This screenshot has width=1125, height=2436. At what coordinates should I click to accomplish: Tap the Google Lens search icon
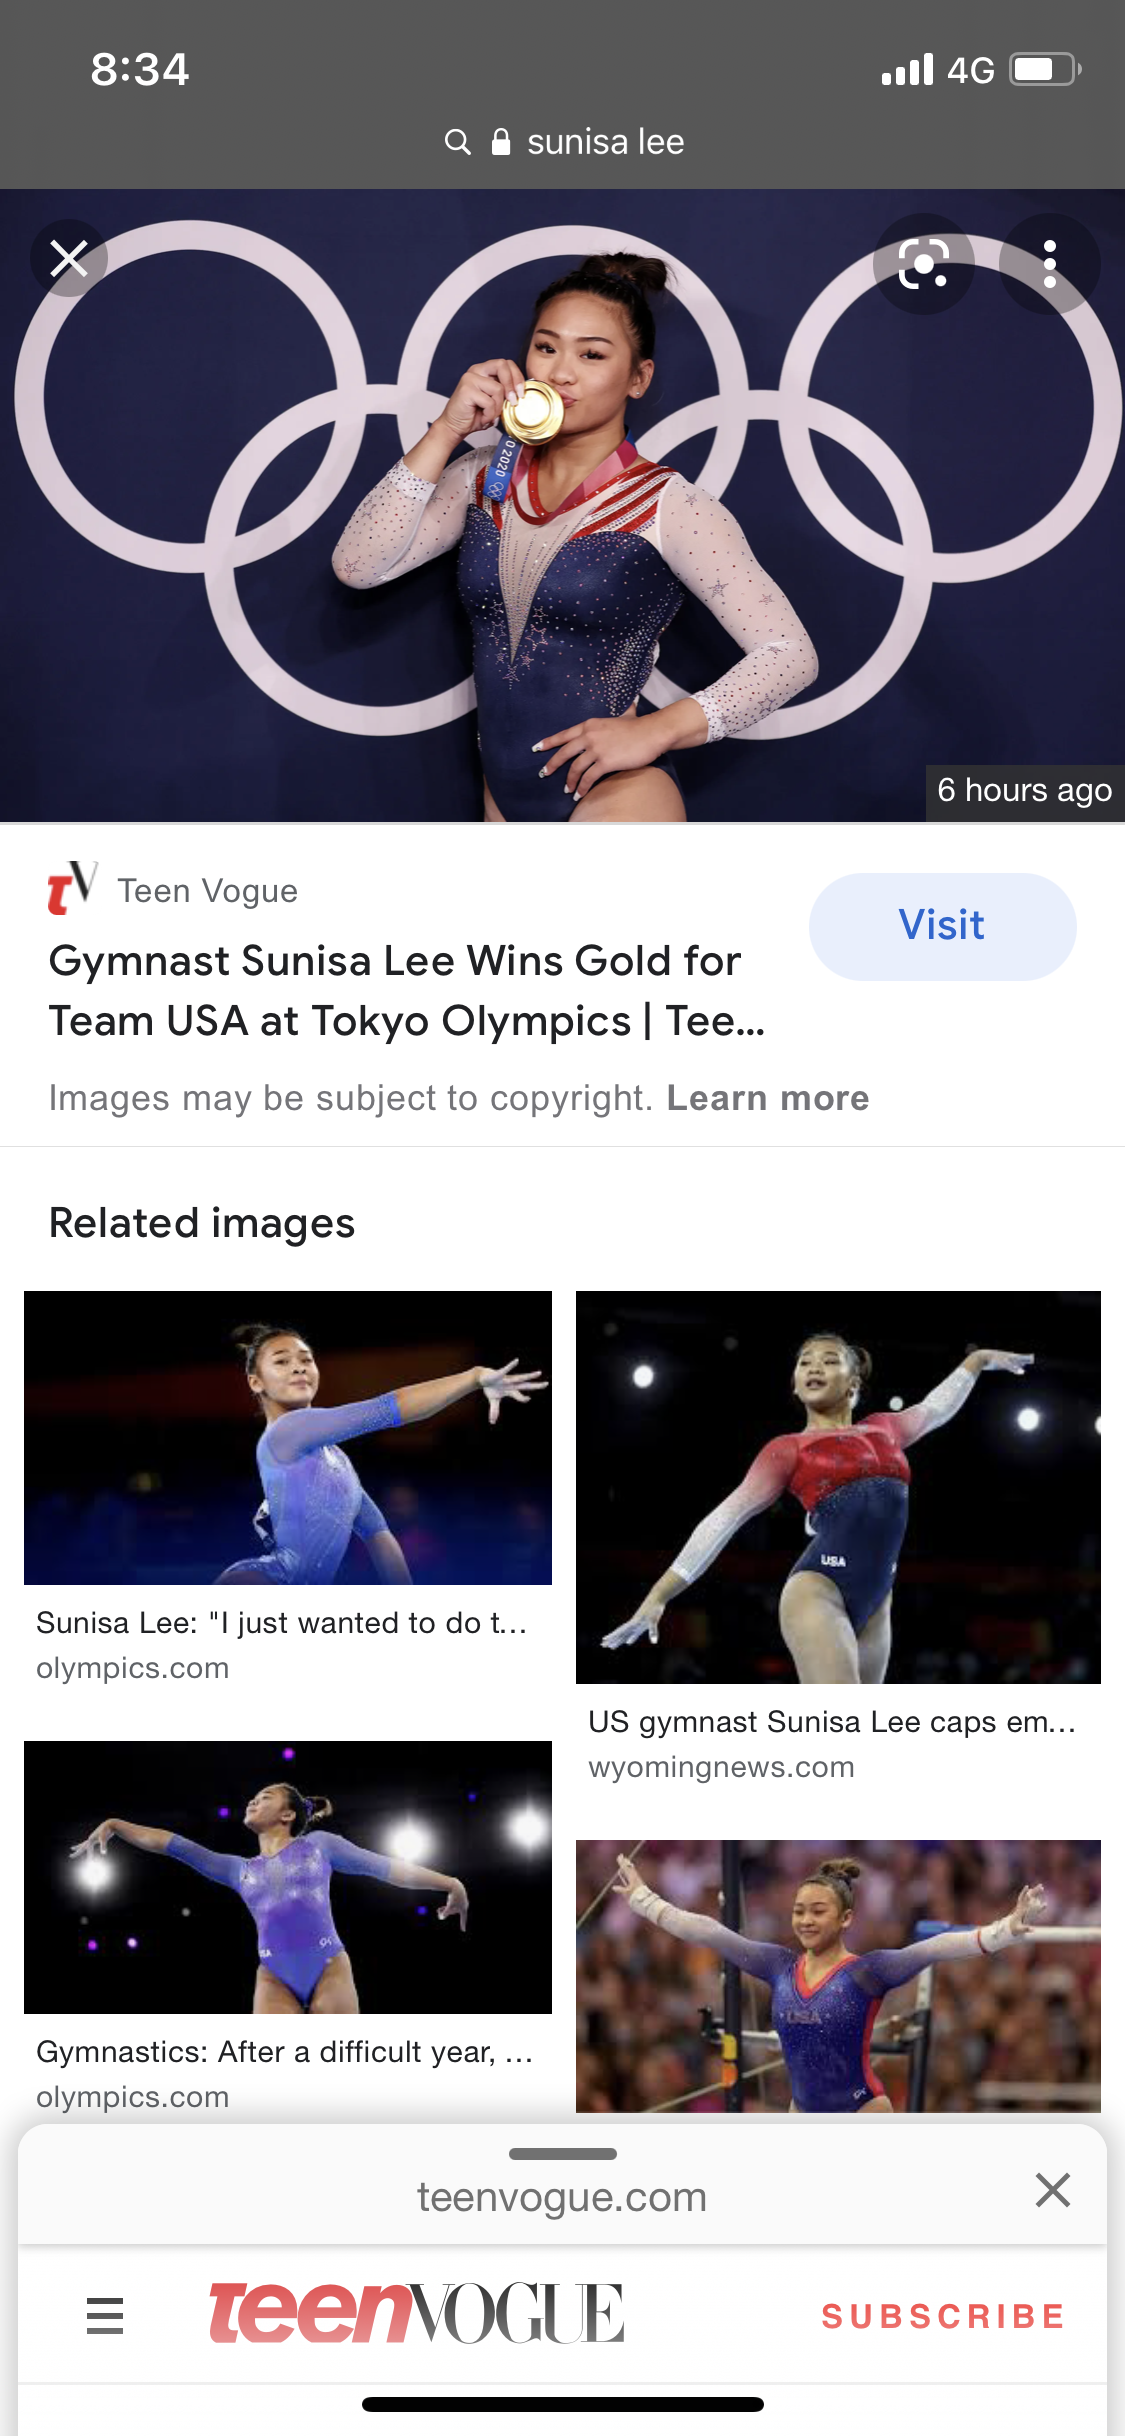pyautogui.click(x=923, y=264)
